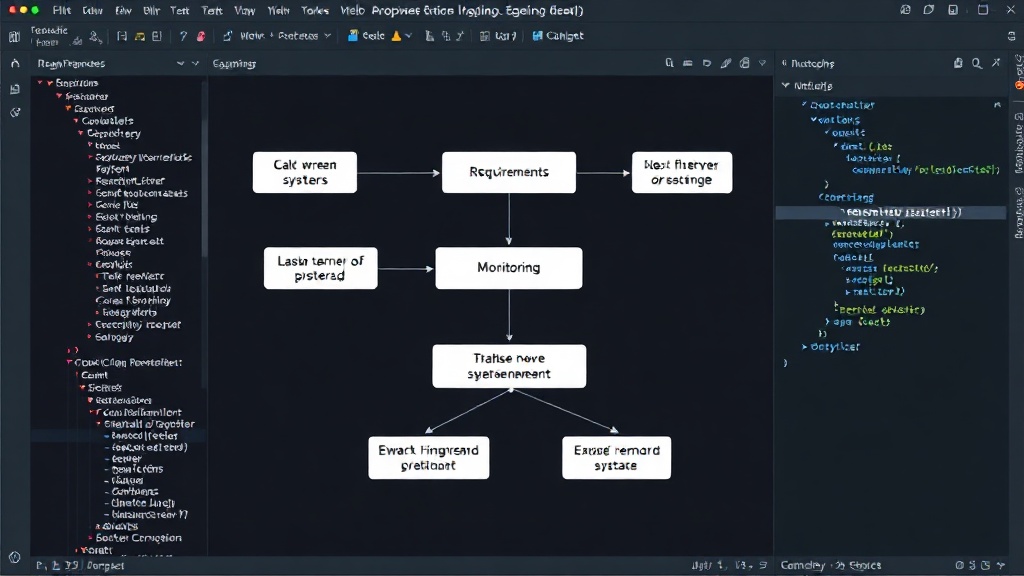Select 'Contonns' item in the tree
Viewport: 1024px width, 576px height.
(135, 492)
